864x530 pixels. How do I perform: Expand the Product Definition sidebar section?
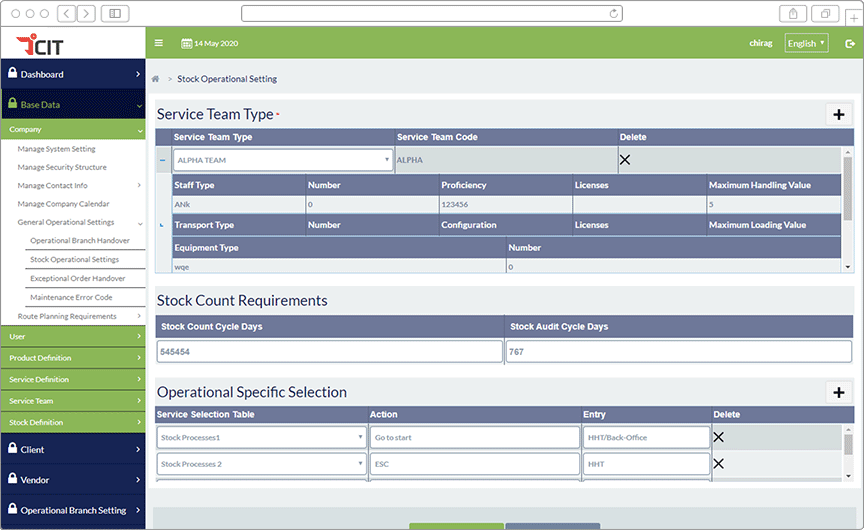coord(73,358)
